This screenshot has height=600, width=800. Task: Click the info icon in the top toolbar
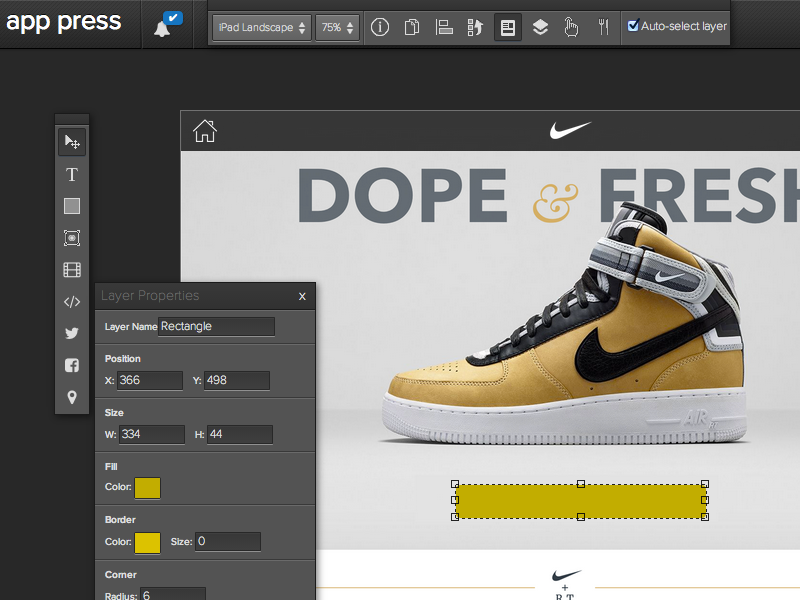point(380,27)
